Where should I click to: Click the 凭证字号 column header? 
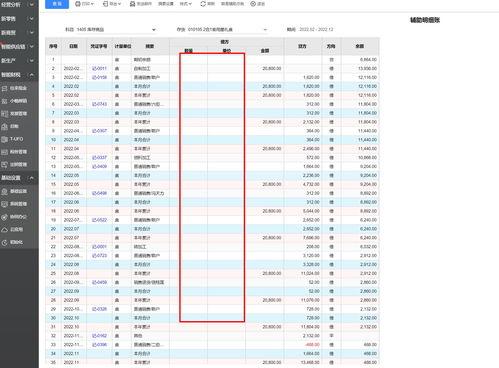pos(99,46)
